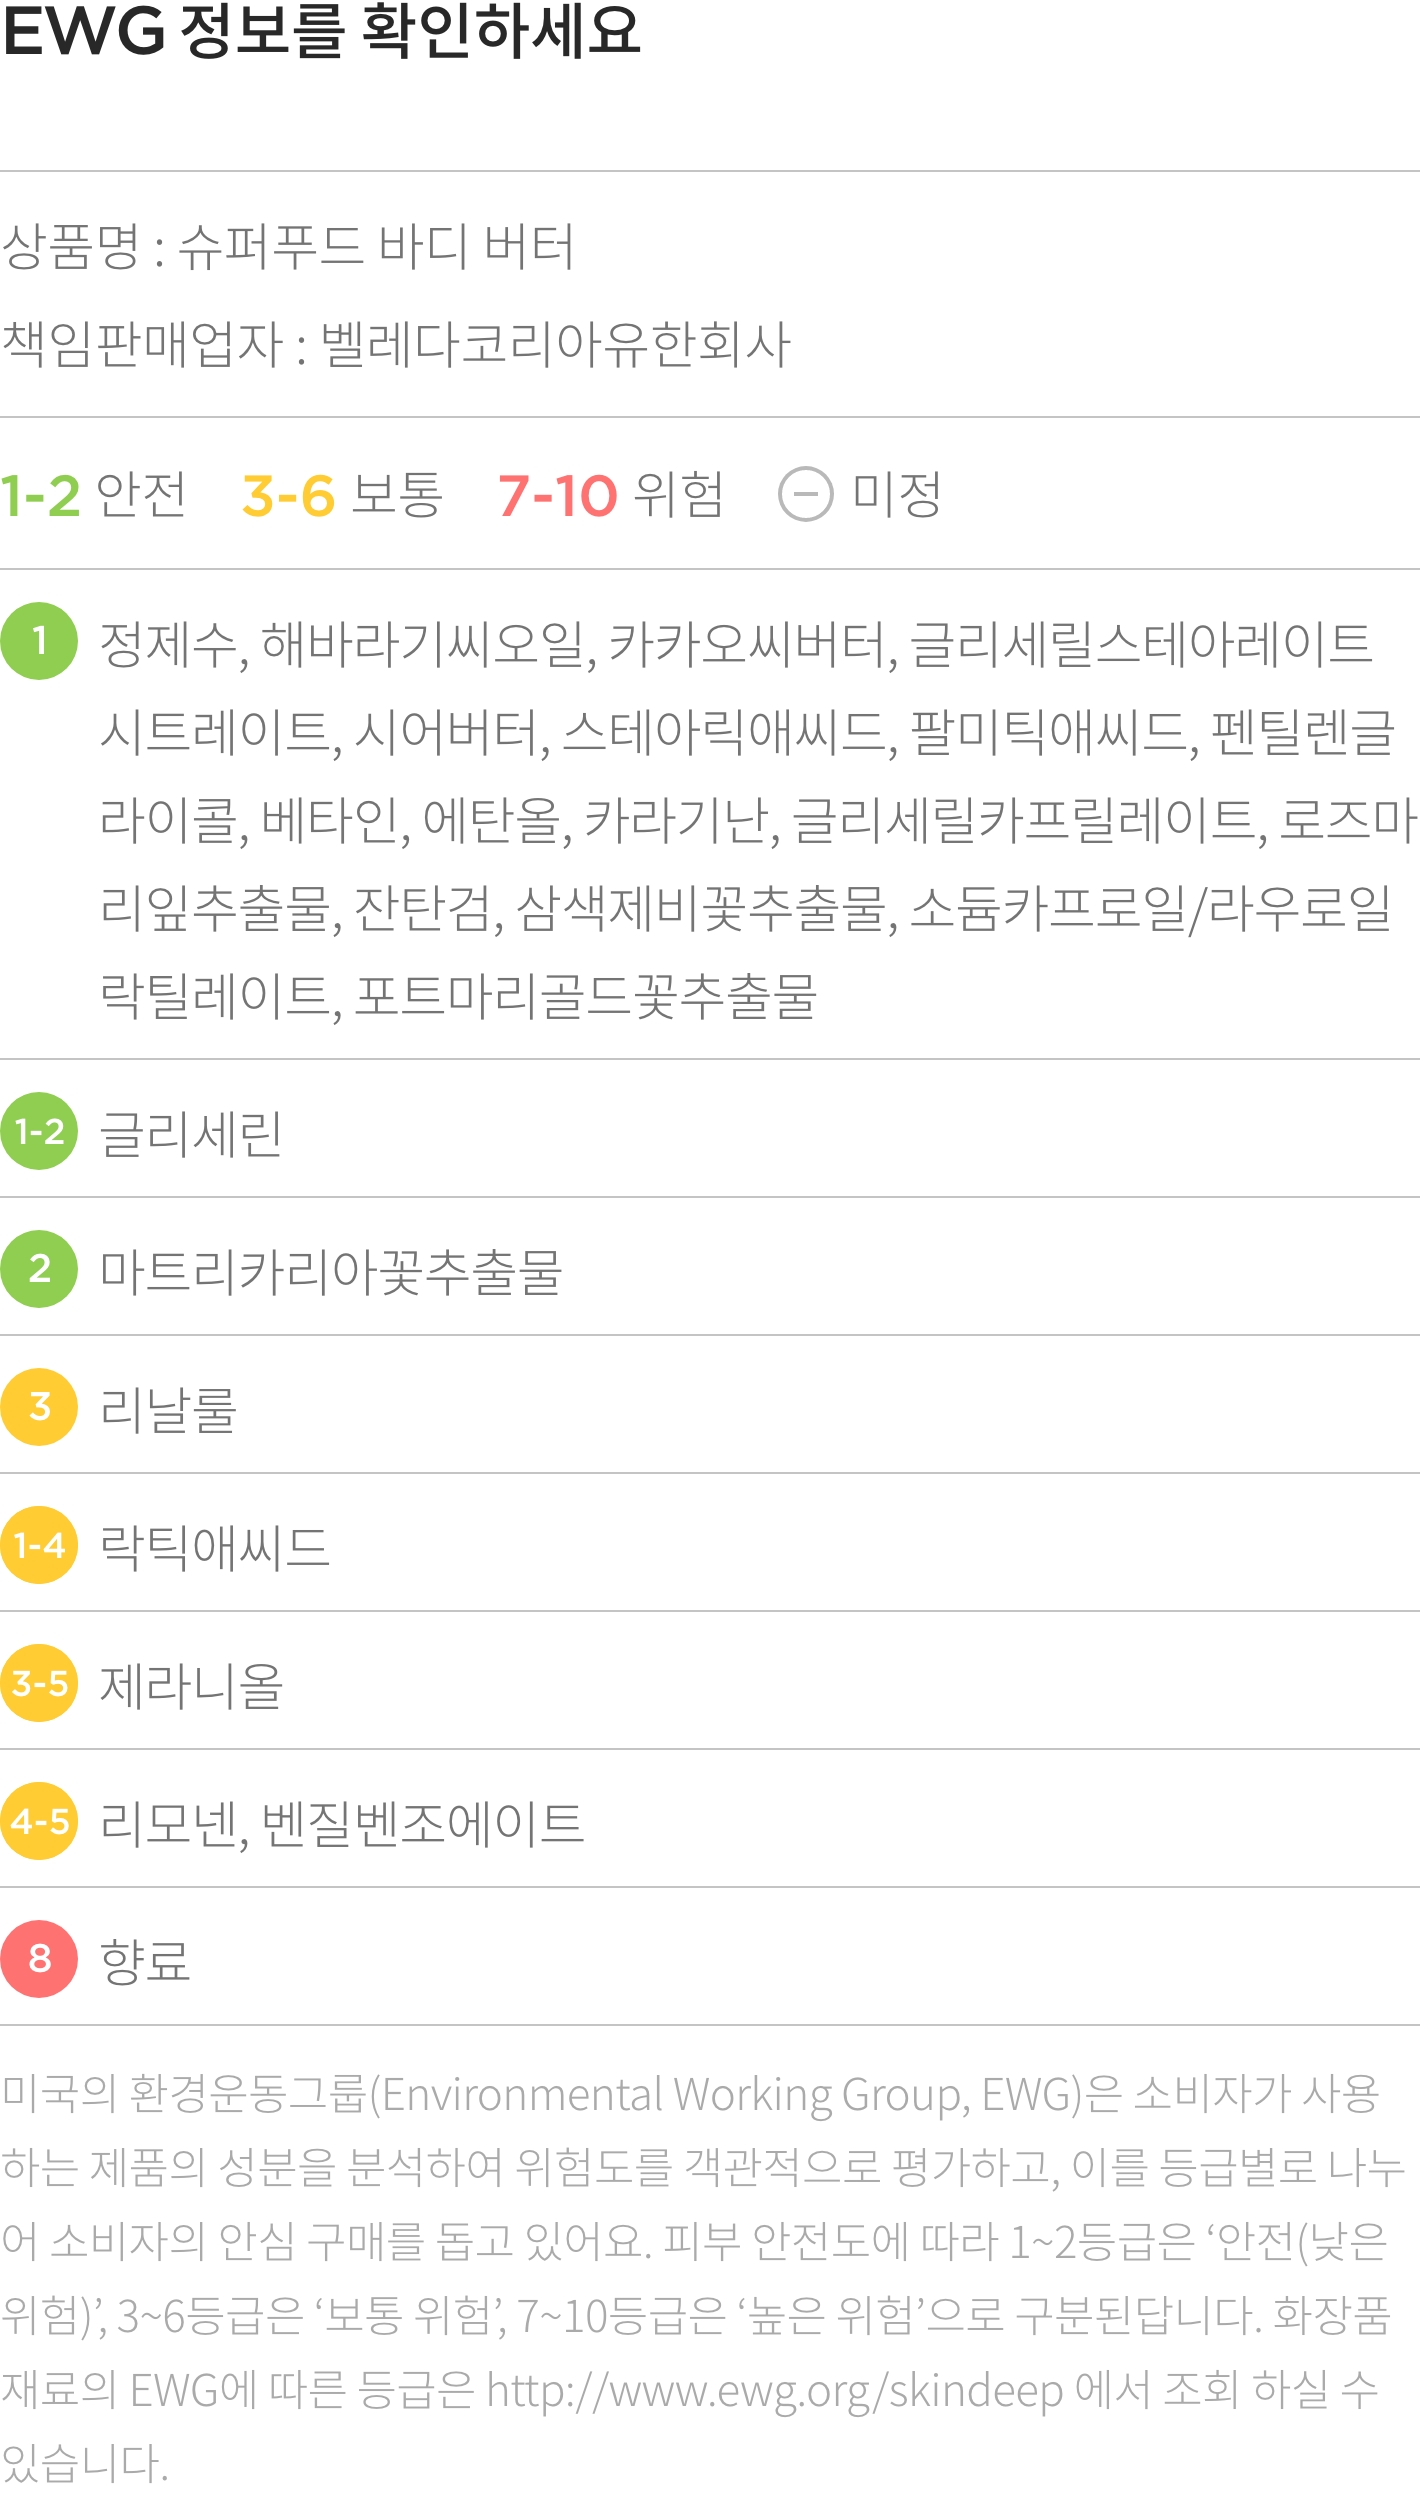Screen dimensions: 1420x2496
Task: Select the 1-2 안전 legend label
Action: (93, 495)
